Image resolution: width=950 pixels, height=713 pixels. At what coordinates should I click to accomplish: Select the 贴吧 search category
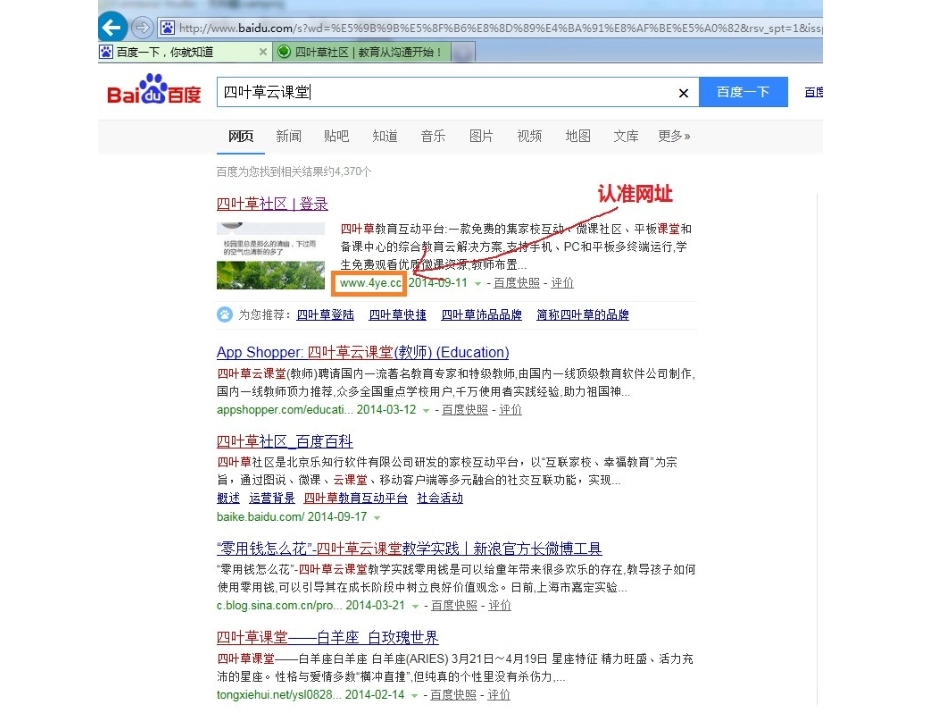(x=336, y=136)
